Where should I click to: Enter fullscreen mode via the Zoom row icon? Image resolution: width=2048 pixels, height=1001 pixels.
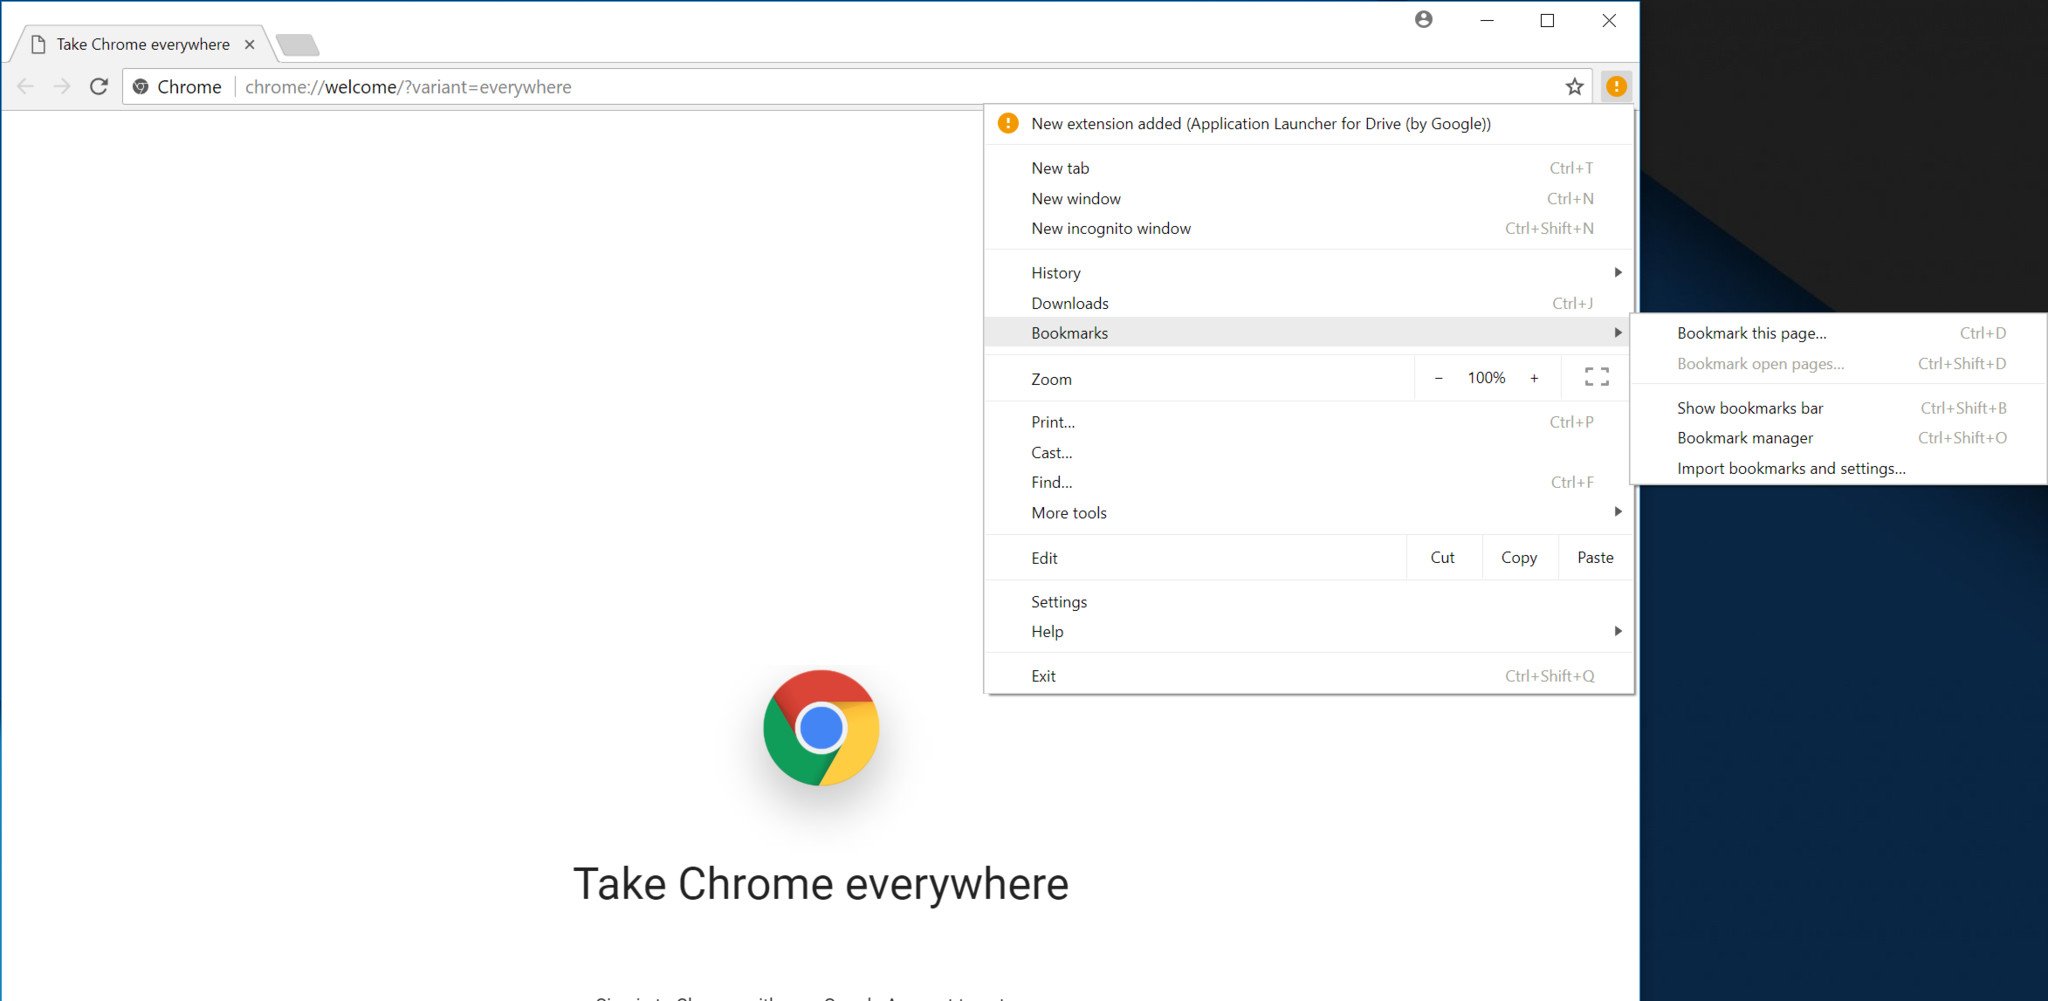[1597, 377]
